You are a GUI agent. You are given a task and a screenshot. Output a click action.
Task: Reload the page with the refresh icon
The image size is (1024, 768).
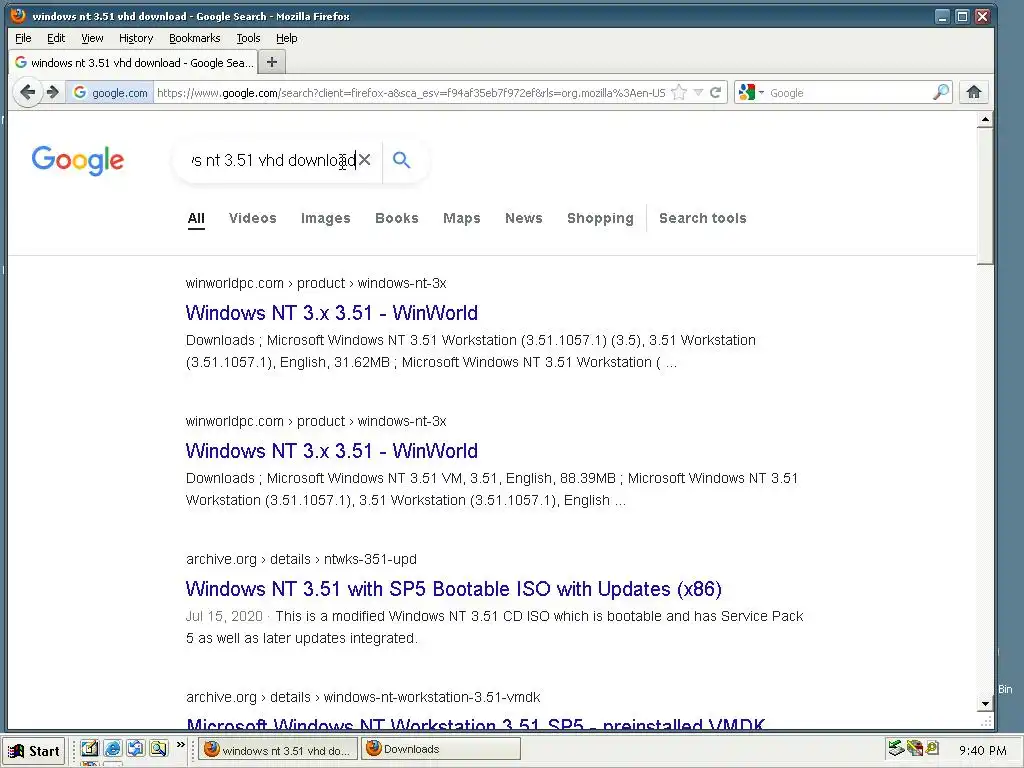[x=716, y=93]
